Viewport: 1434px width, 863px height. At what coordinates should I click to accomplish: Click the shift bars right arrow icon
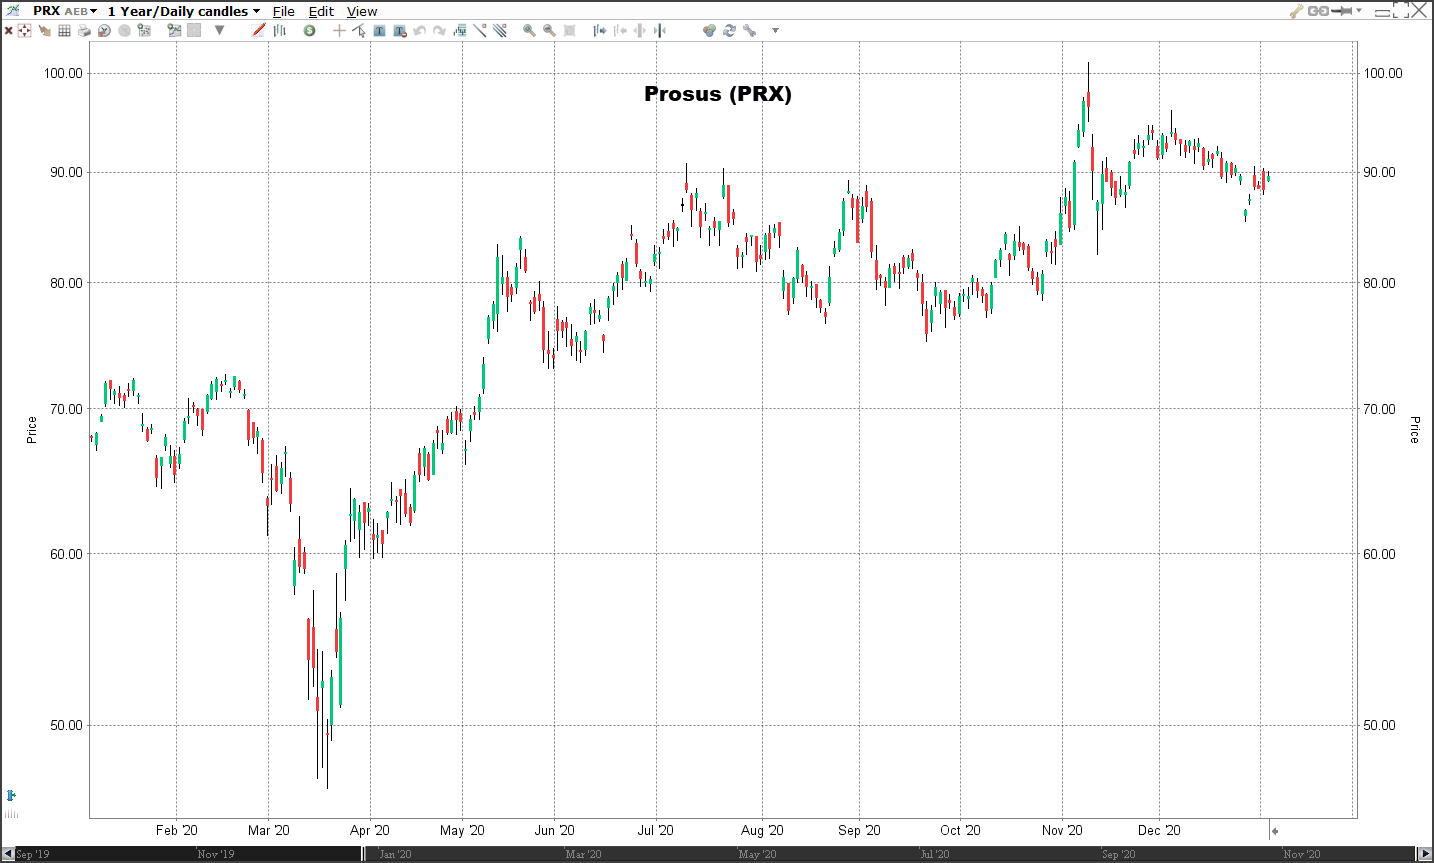(x=599, y=31)
